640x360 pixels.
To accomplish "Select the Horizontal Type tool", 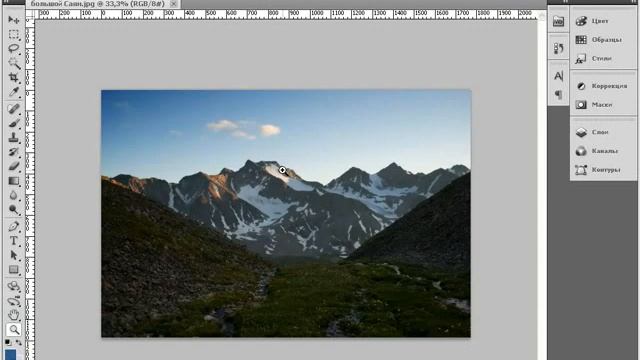I will pos(14,241).
